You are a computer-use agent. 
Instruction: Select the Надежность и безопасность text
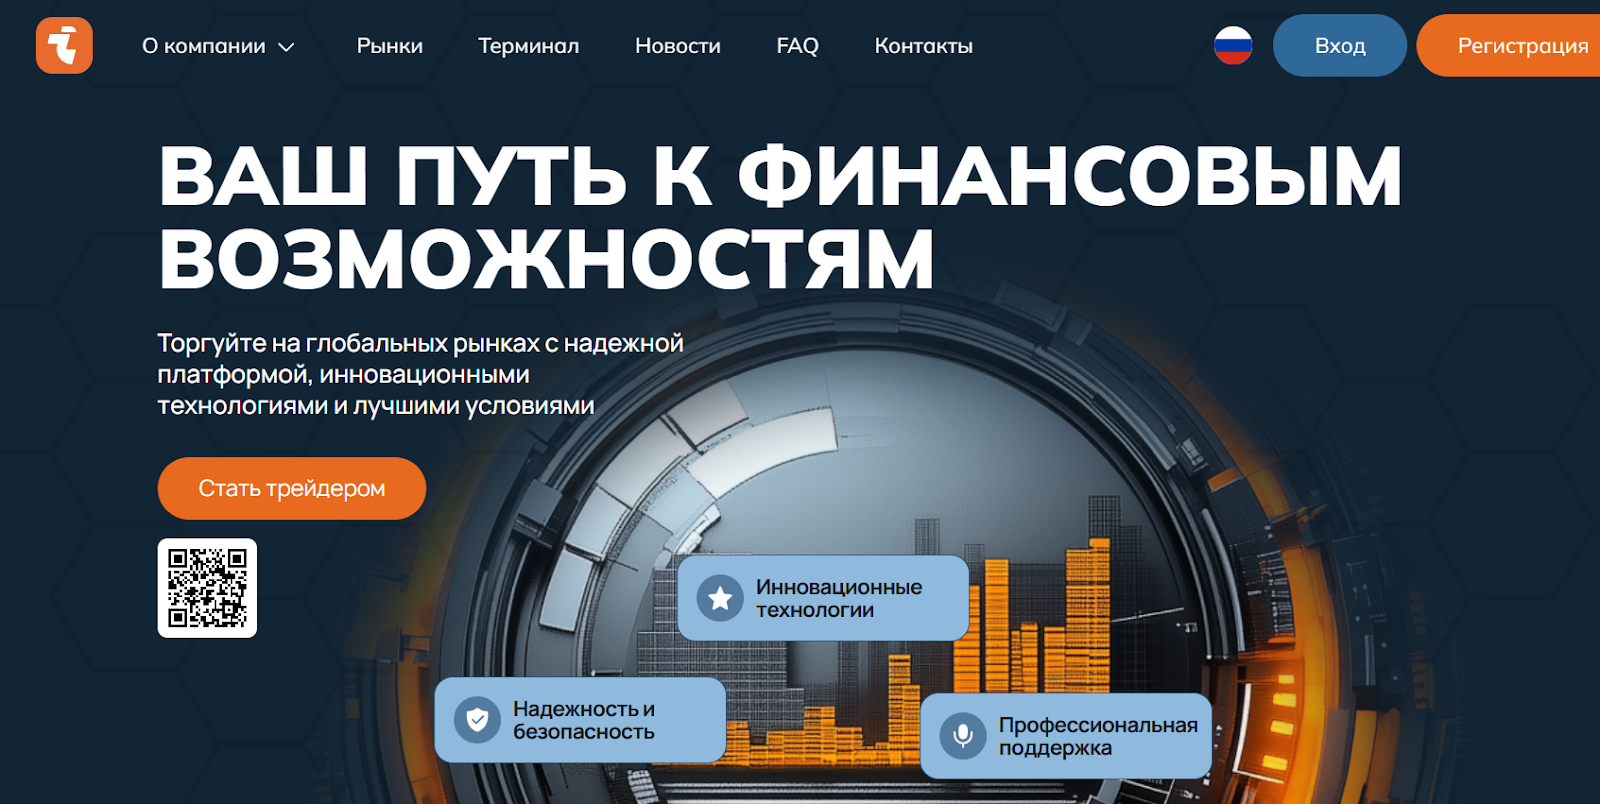pyautogui.click(x=584, y=720)
